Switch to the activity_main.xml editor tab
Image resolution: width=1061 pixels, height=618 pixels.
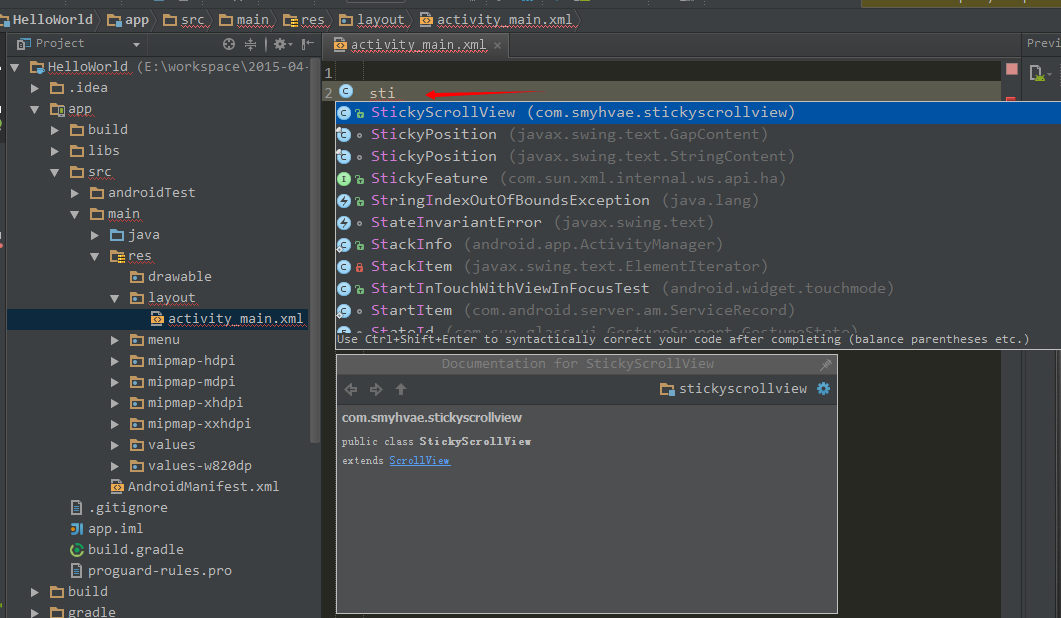[417, 45]
